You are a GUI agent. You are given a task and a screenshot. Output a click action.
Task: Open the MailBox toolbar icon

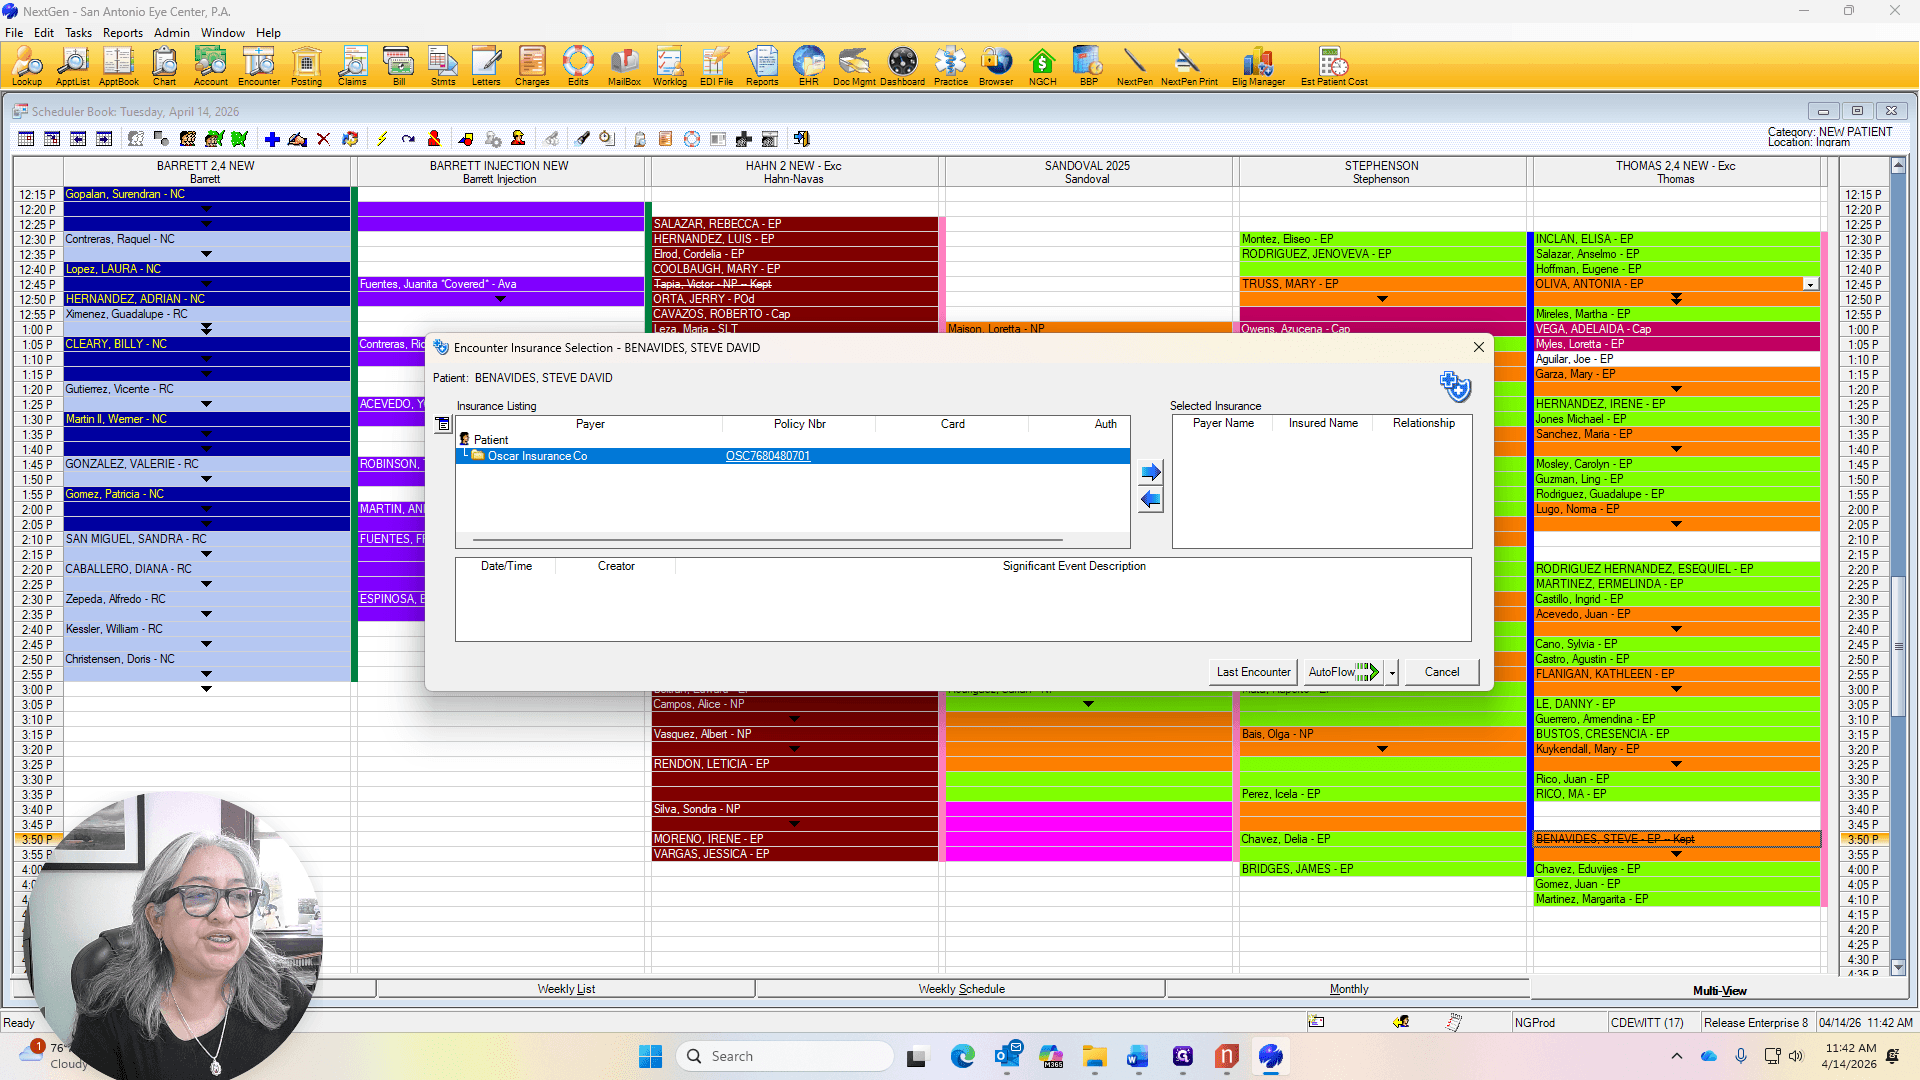point(624,66)
